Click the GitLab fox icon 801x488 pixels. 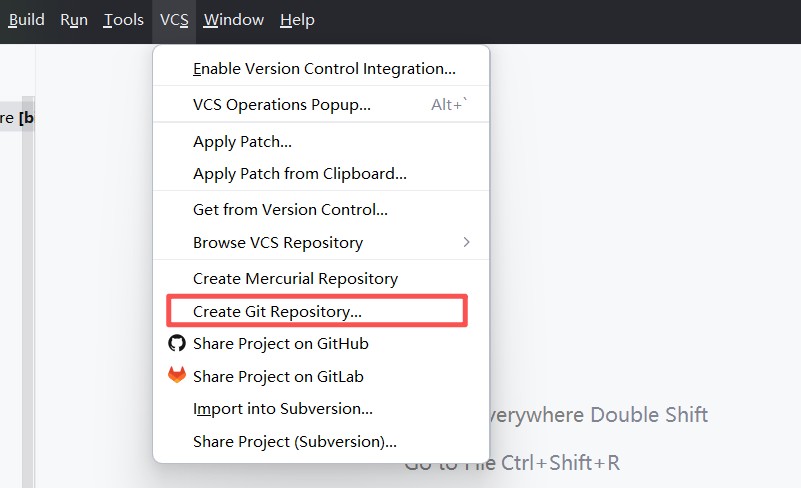pos(177,377)
